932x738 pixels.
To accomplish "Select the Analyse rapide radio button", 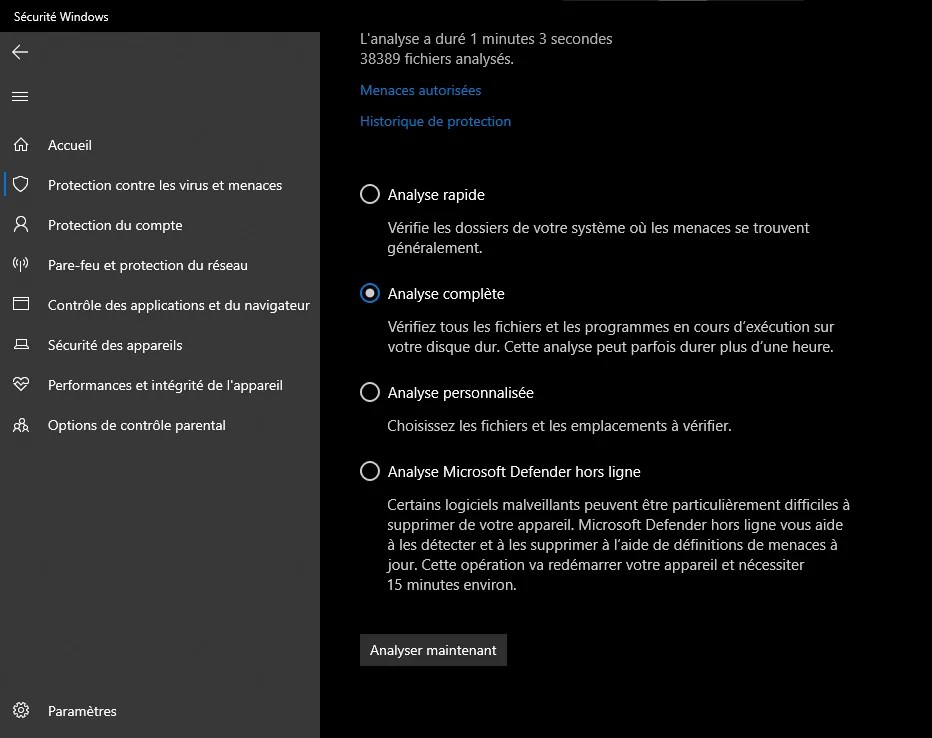I will point(369,194).
